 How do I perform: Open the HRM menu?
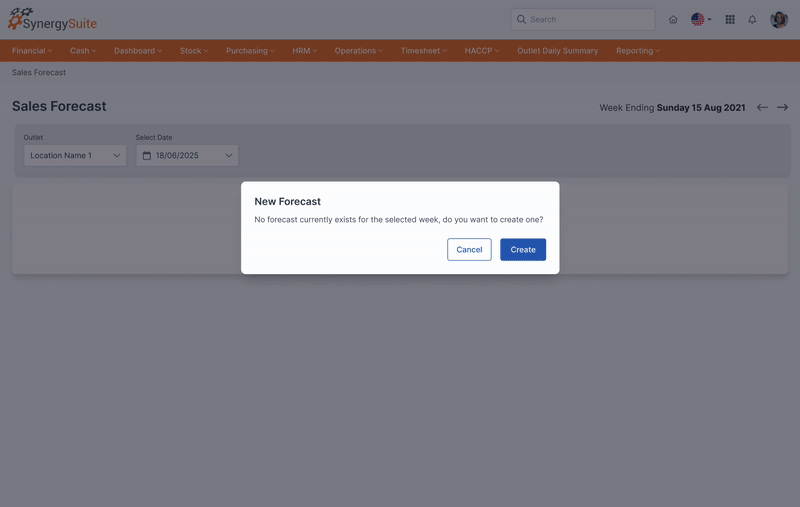point(305,50)
